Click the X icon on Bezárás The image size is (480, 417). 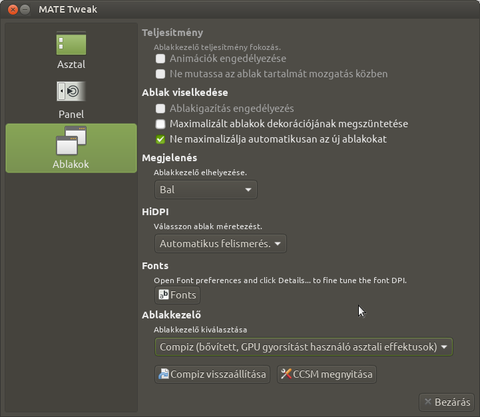(x=428, y=402)
